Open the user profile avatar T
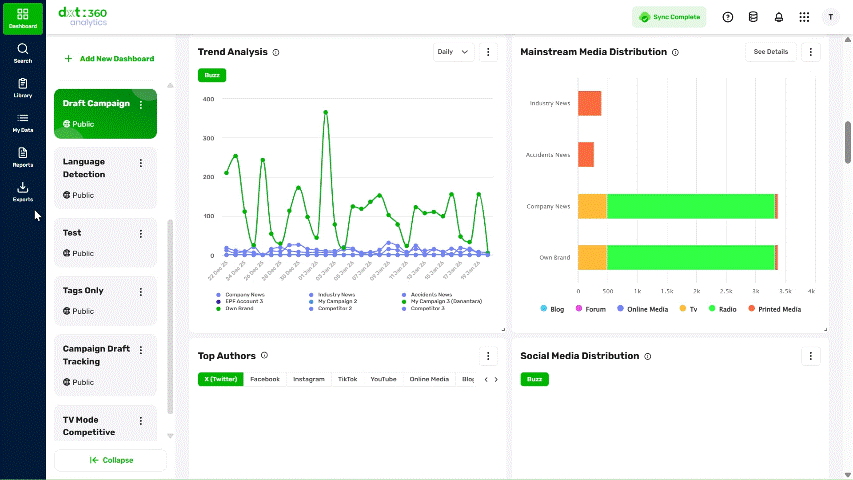Image resolution: width=853 pixels, height=480 pixels. click(831, 17)
